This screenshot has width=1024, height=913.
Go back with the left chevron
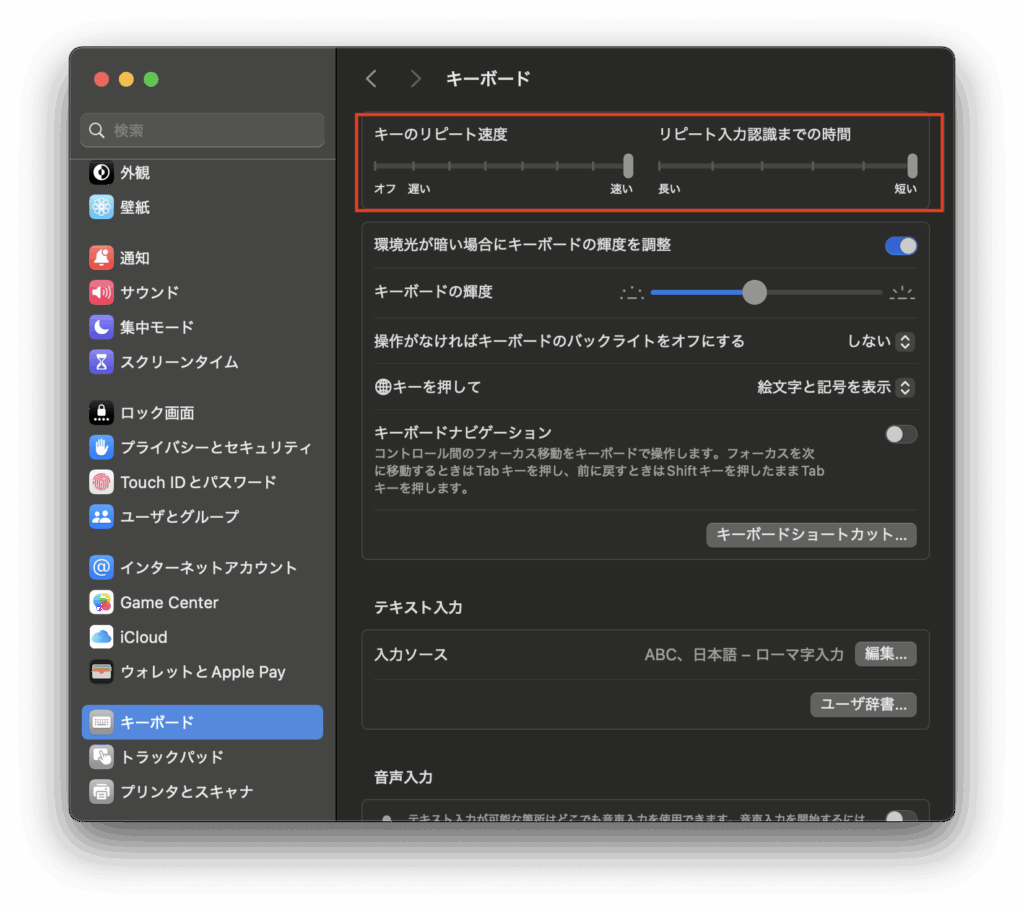coord(371,79)
